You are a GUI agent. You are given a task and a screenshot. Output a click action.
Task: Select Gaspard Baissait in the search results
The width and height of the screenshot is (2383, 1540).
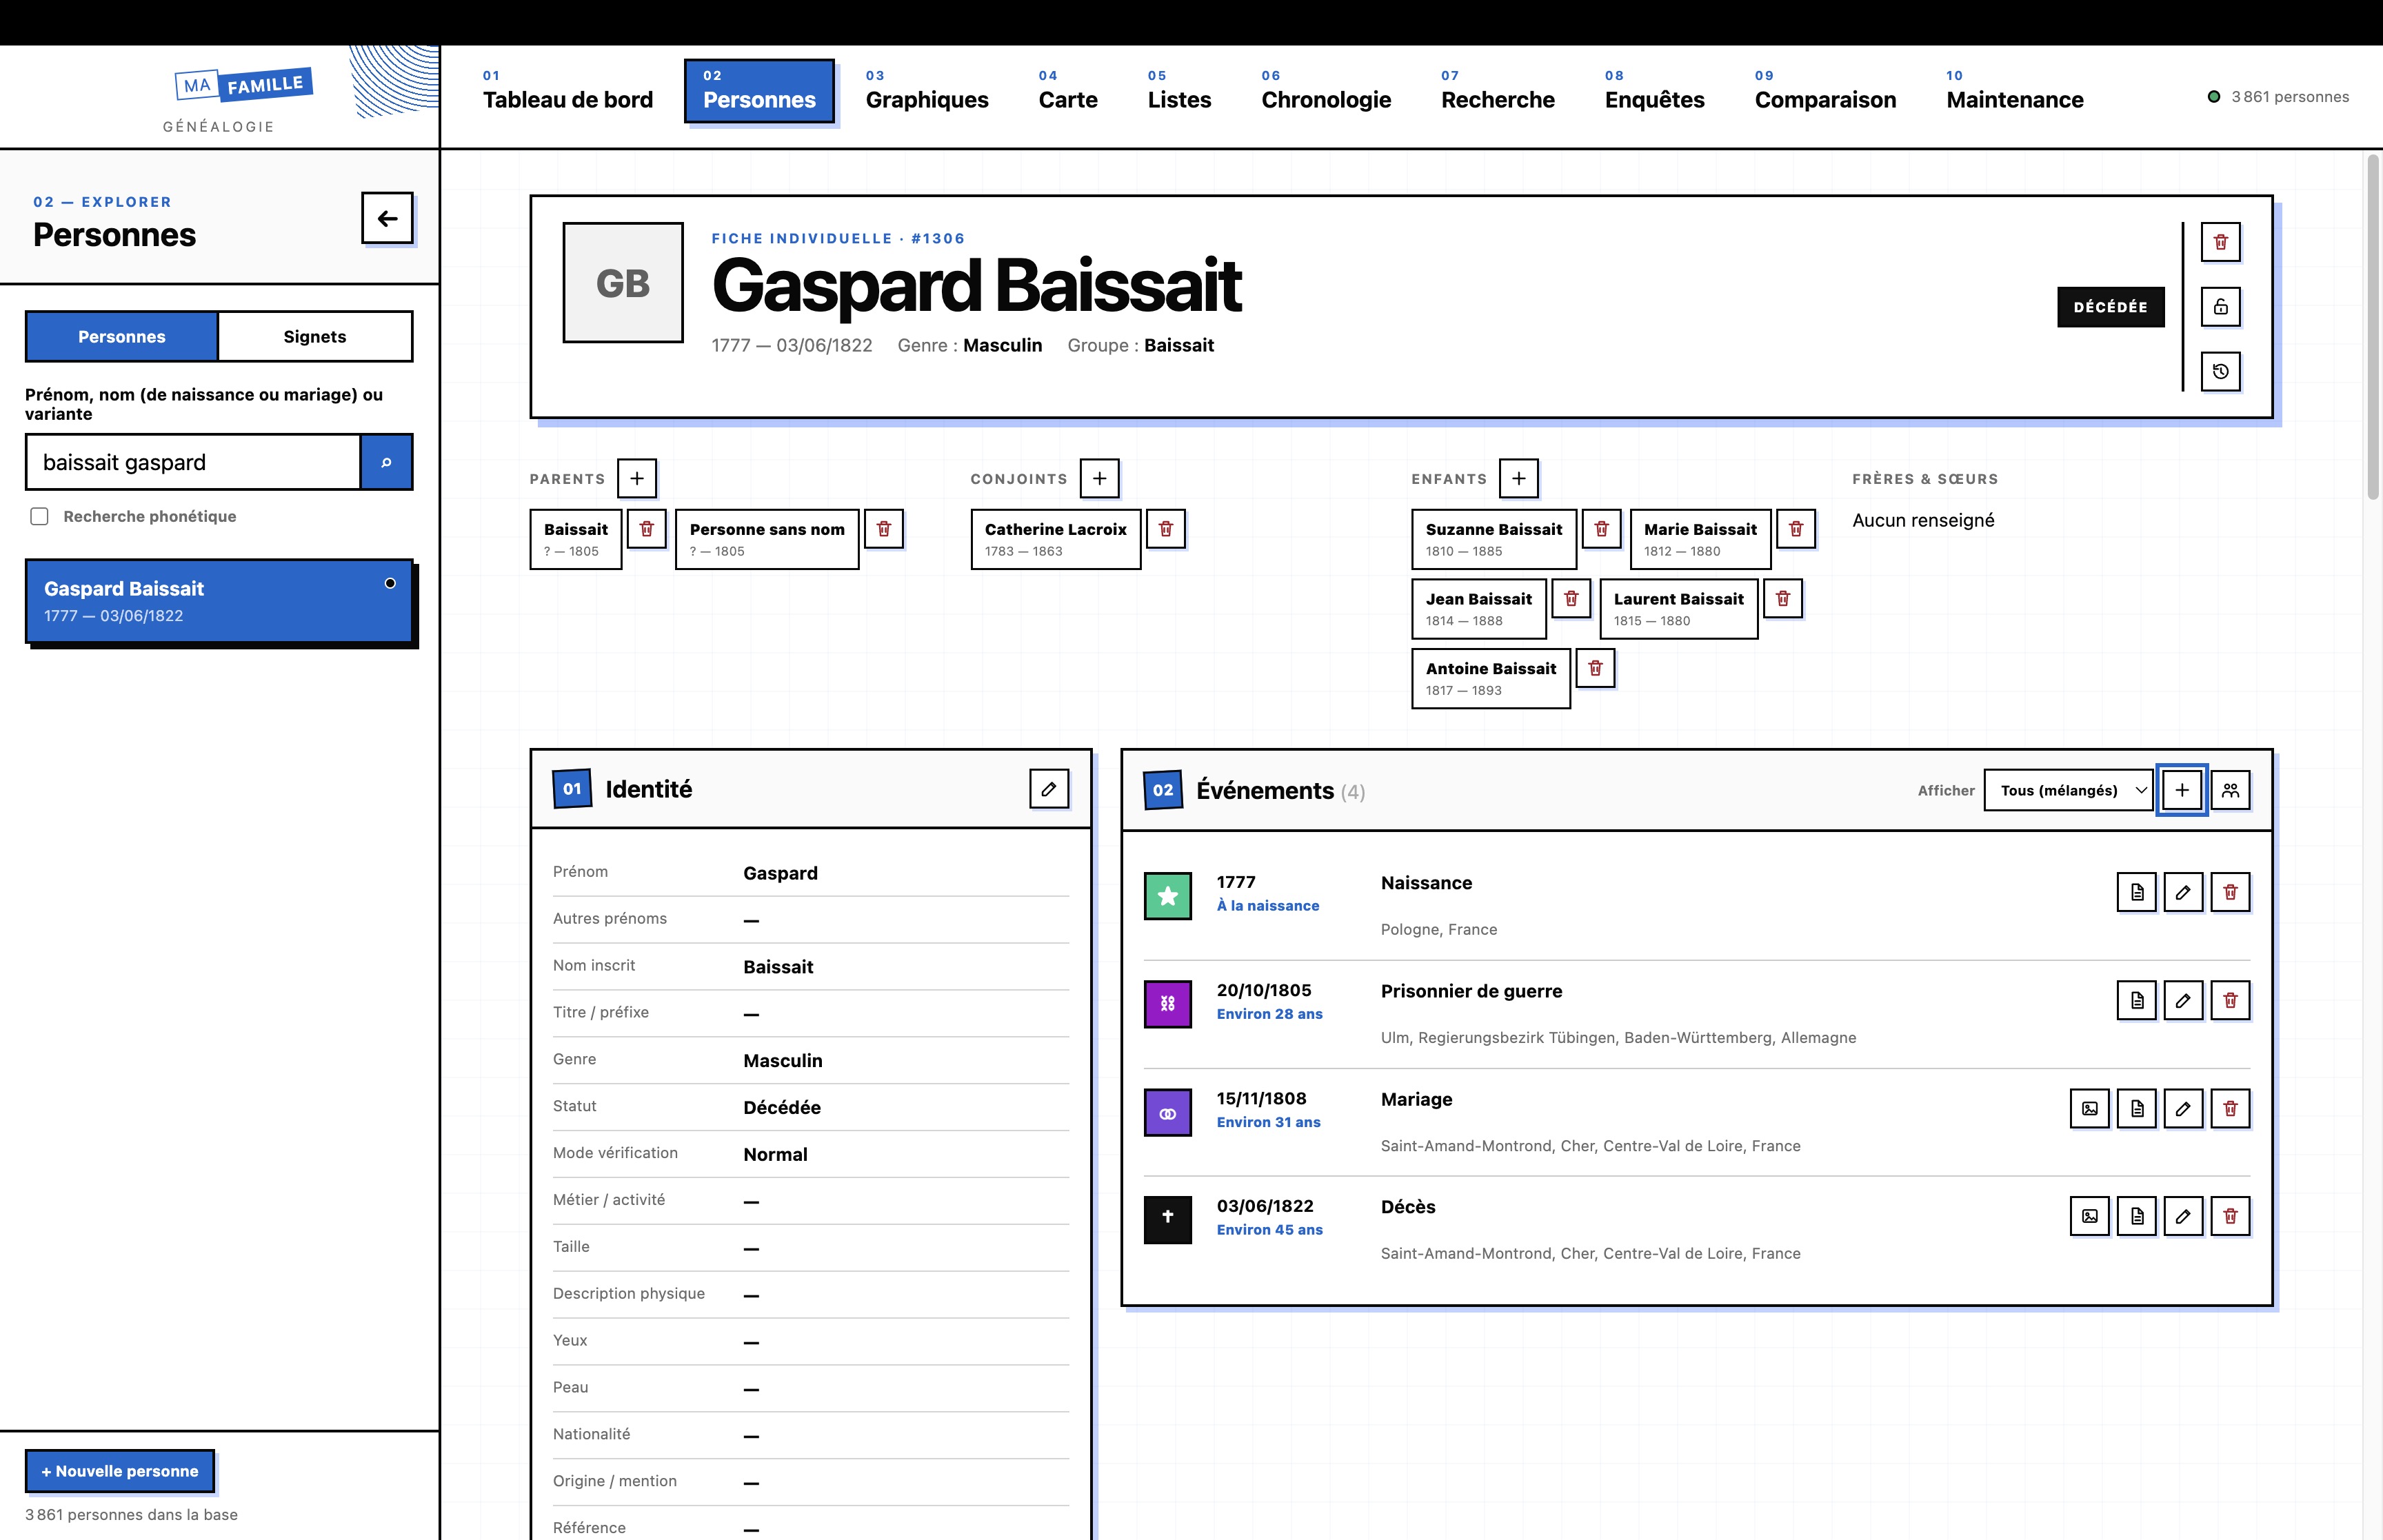219,601
